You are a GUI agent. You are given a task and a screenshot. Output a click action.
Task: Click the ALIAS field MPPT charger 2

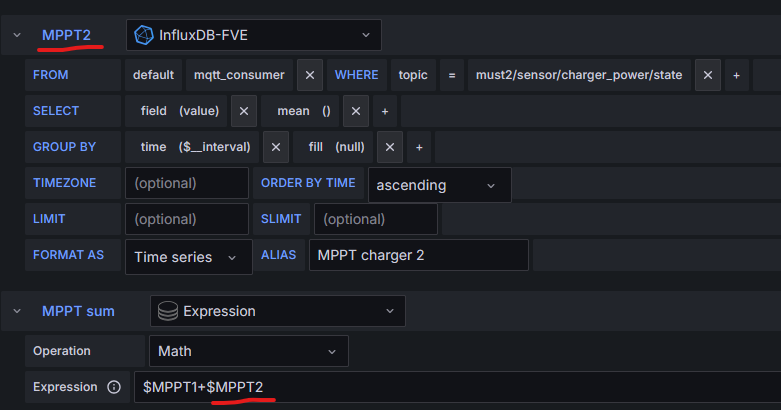(x=418, y=255)
